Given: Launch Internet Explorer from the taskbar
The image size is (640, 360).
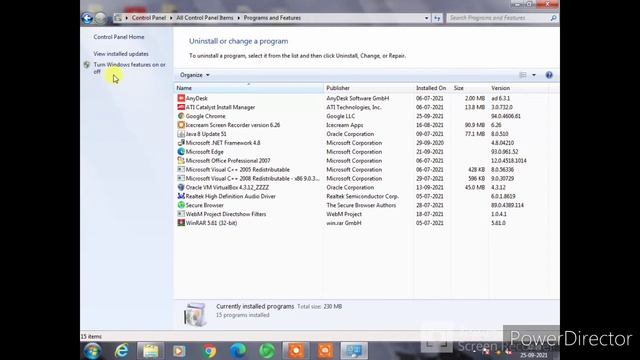Looking at the screenshot, I should 122,351.
